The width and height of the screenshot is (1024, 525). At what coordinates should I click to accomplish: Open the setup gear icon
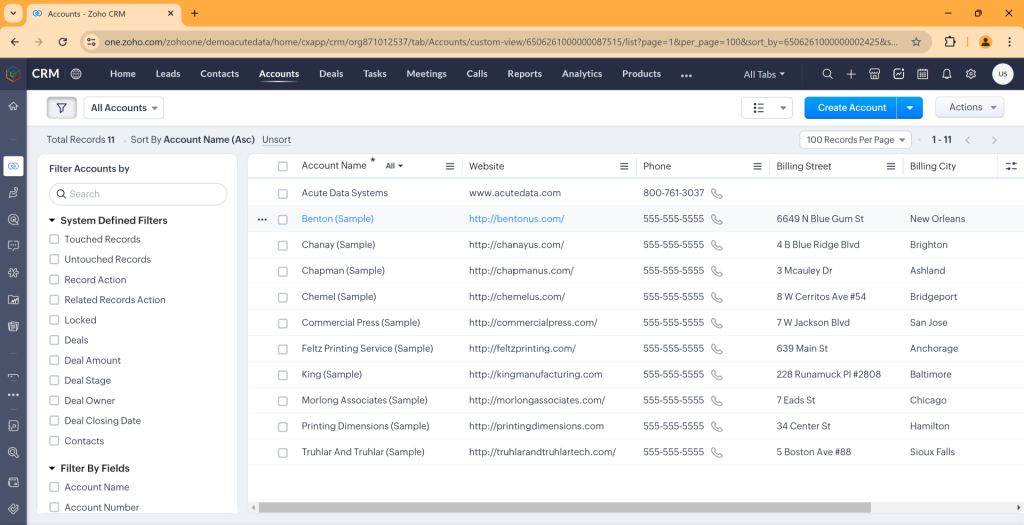click(x=970, y=74)
